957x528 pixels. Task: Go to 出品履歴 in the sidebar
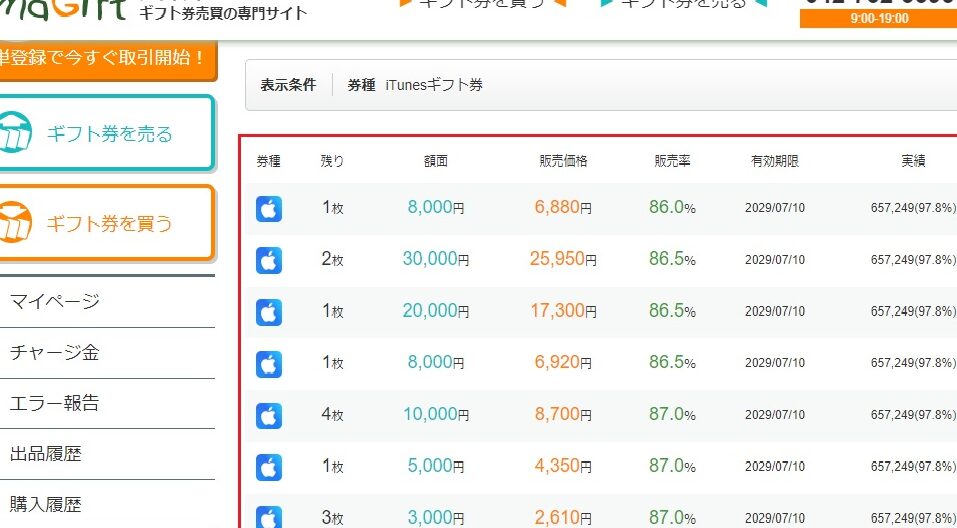coord(46,454)
